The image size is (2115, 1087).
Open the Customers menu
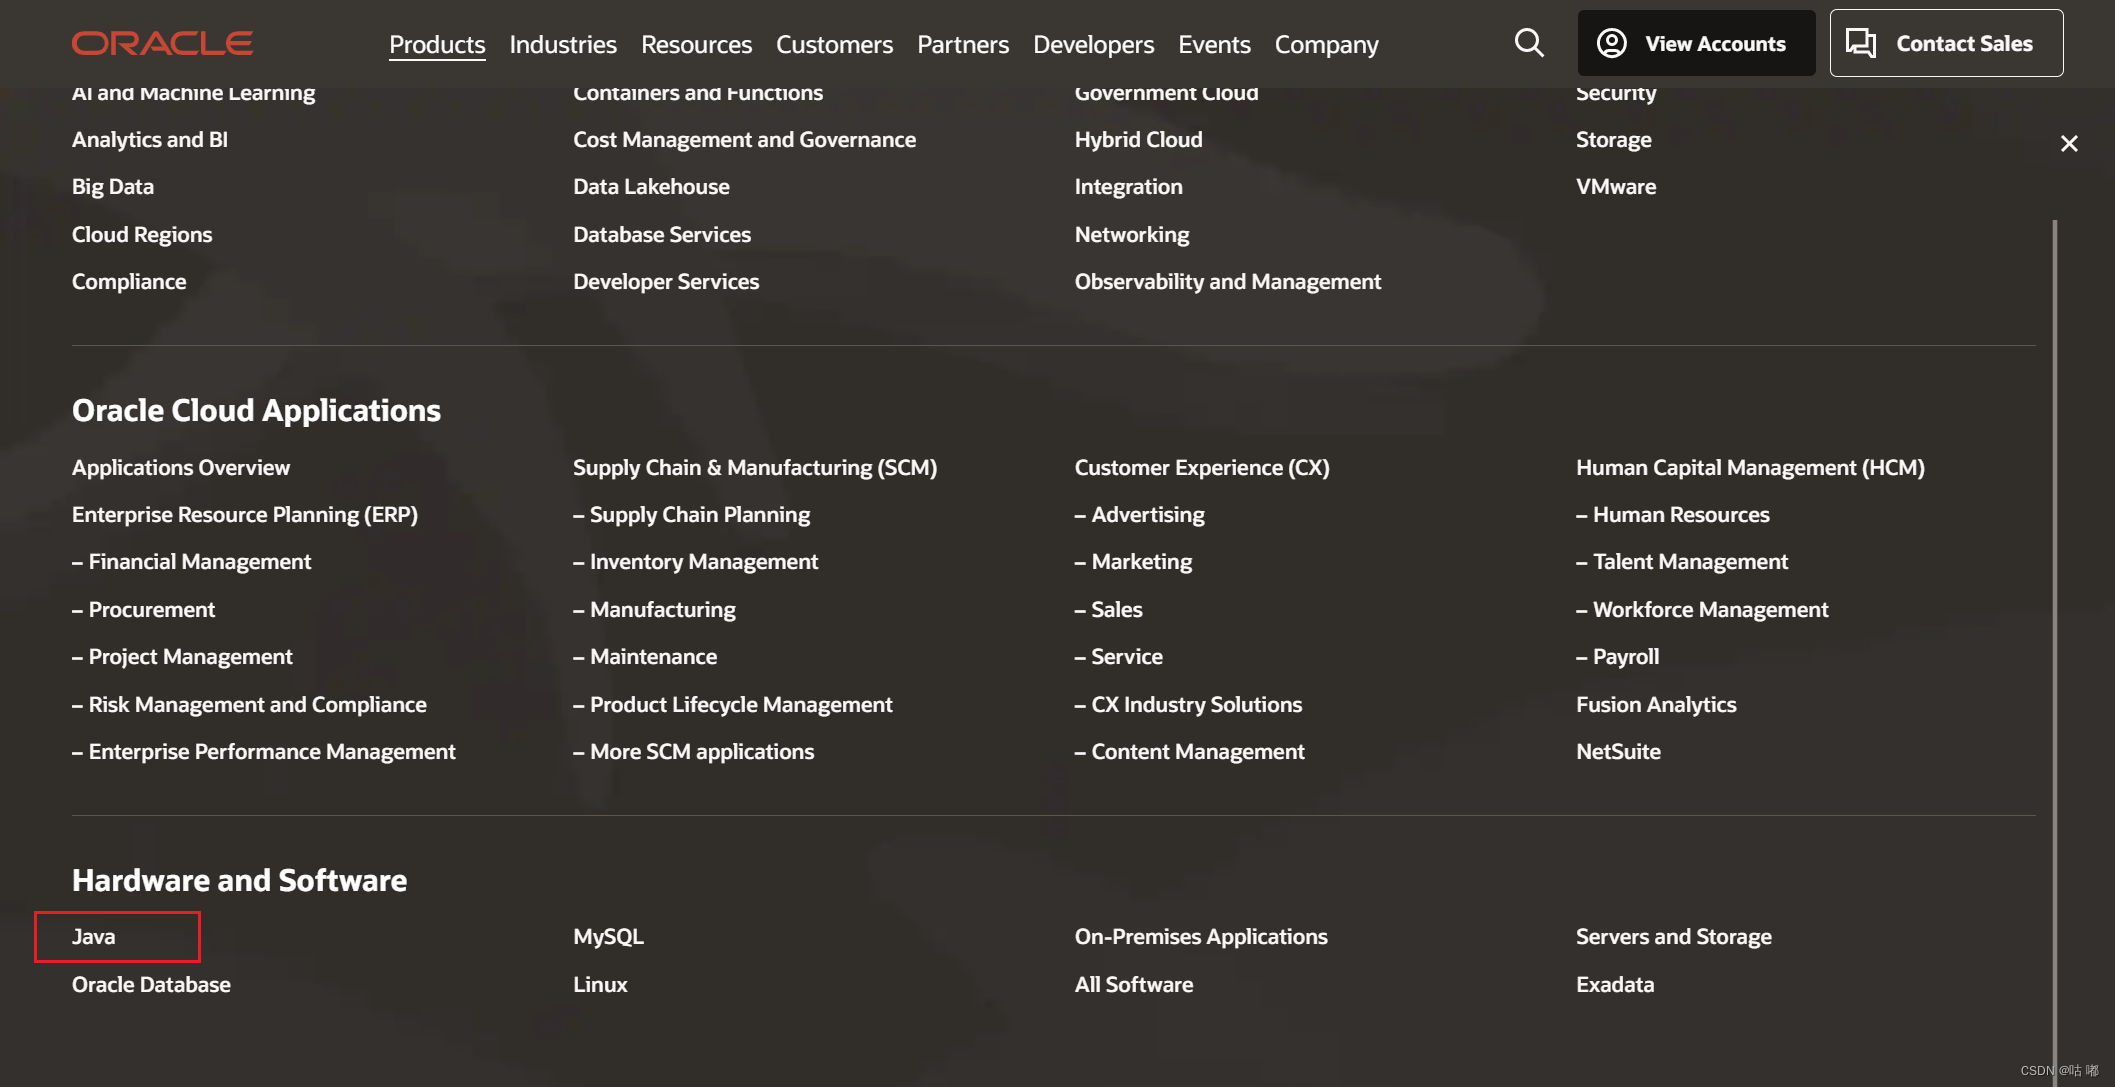coord(834,45)
